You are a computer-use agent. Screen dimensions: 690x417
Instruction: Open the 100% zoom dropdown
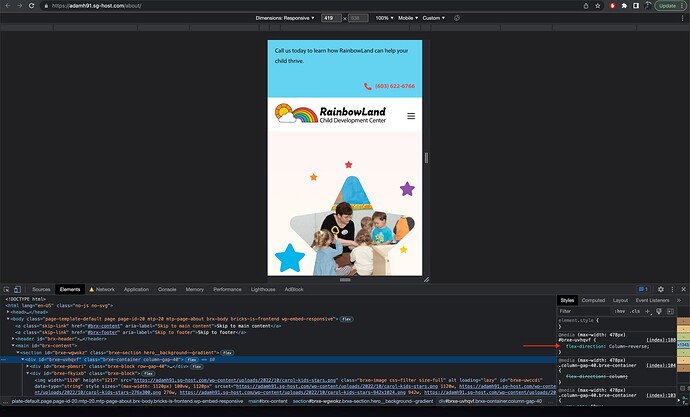coord(384,18)
